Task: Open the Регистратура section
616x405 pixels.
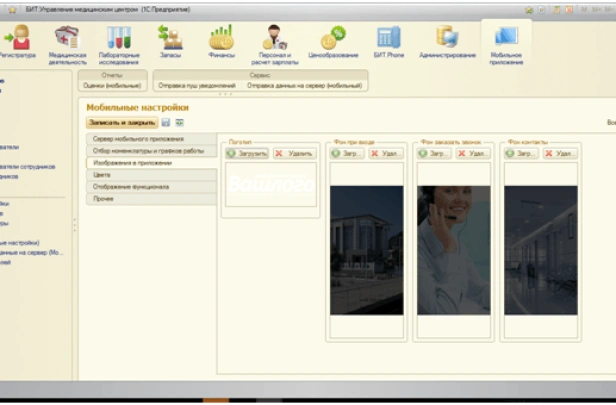Action: [x=18, y=44]
